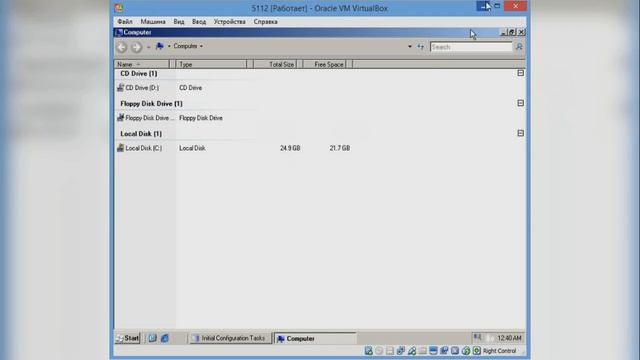
Task: Click the 21.7 GB free space value
Action: pos(340,148)
